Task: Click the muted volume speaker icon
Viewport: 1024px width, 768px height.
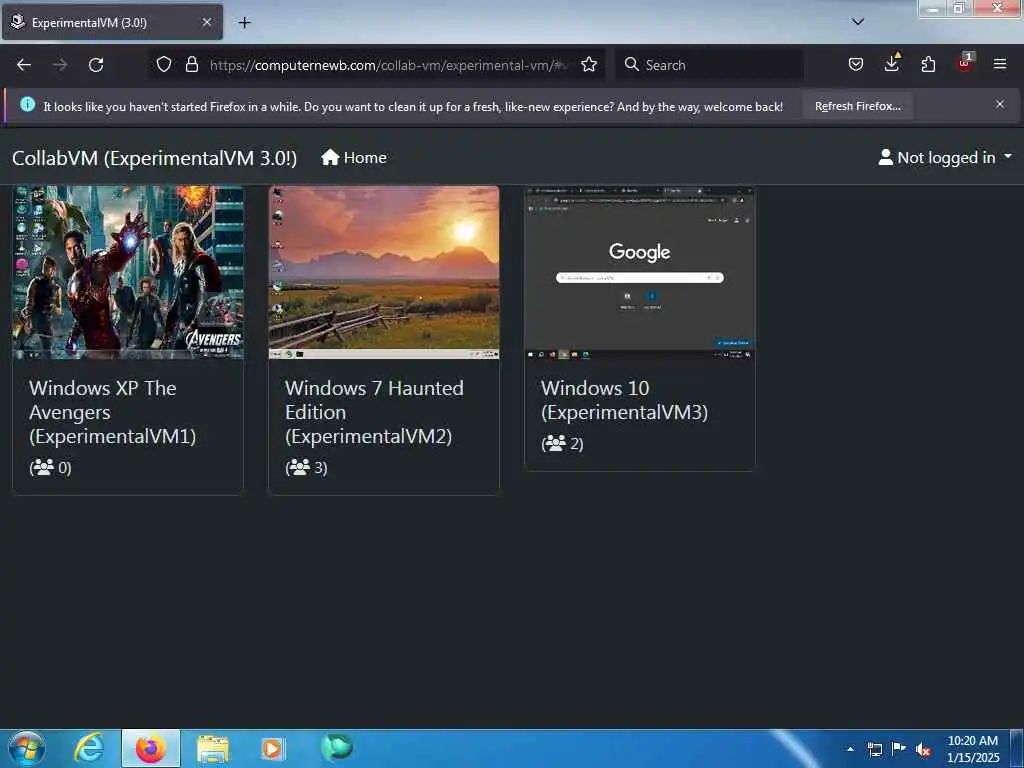Action: (923, 750)
